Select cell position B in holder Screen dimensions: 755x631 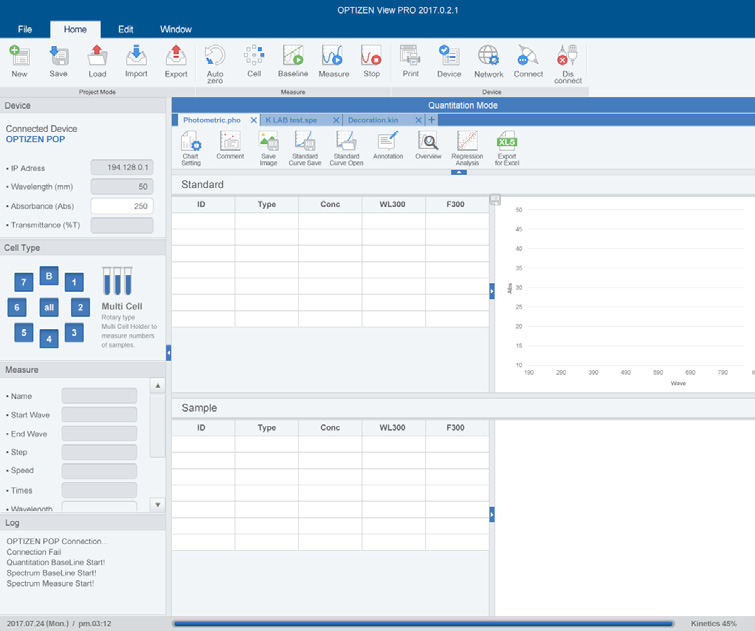48,276
